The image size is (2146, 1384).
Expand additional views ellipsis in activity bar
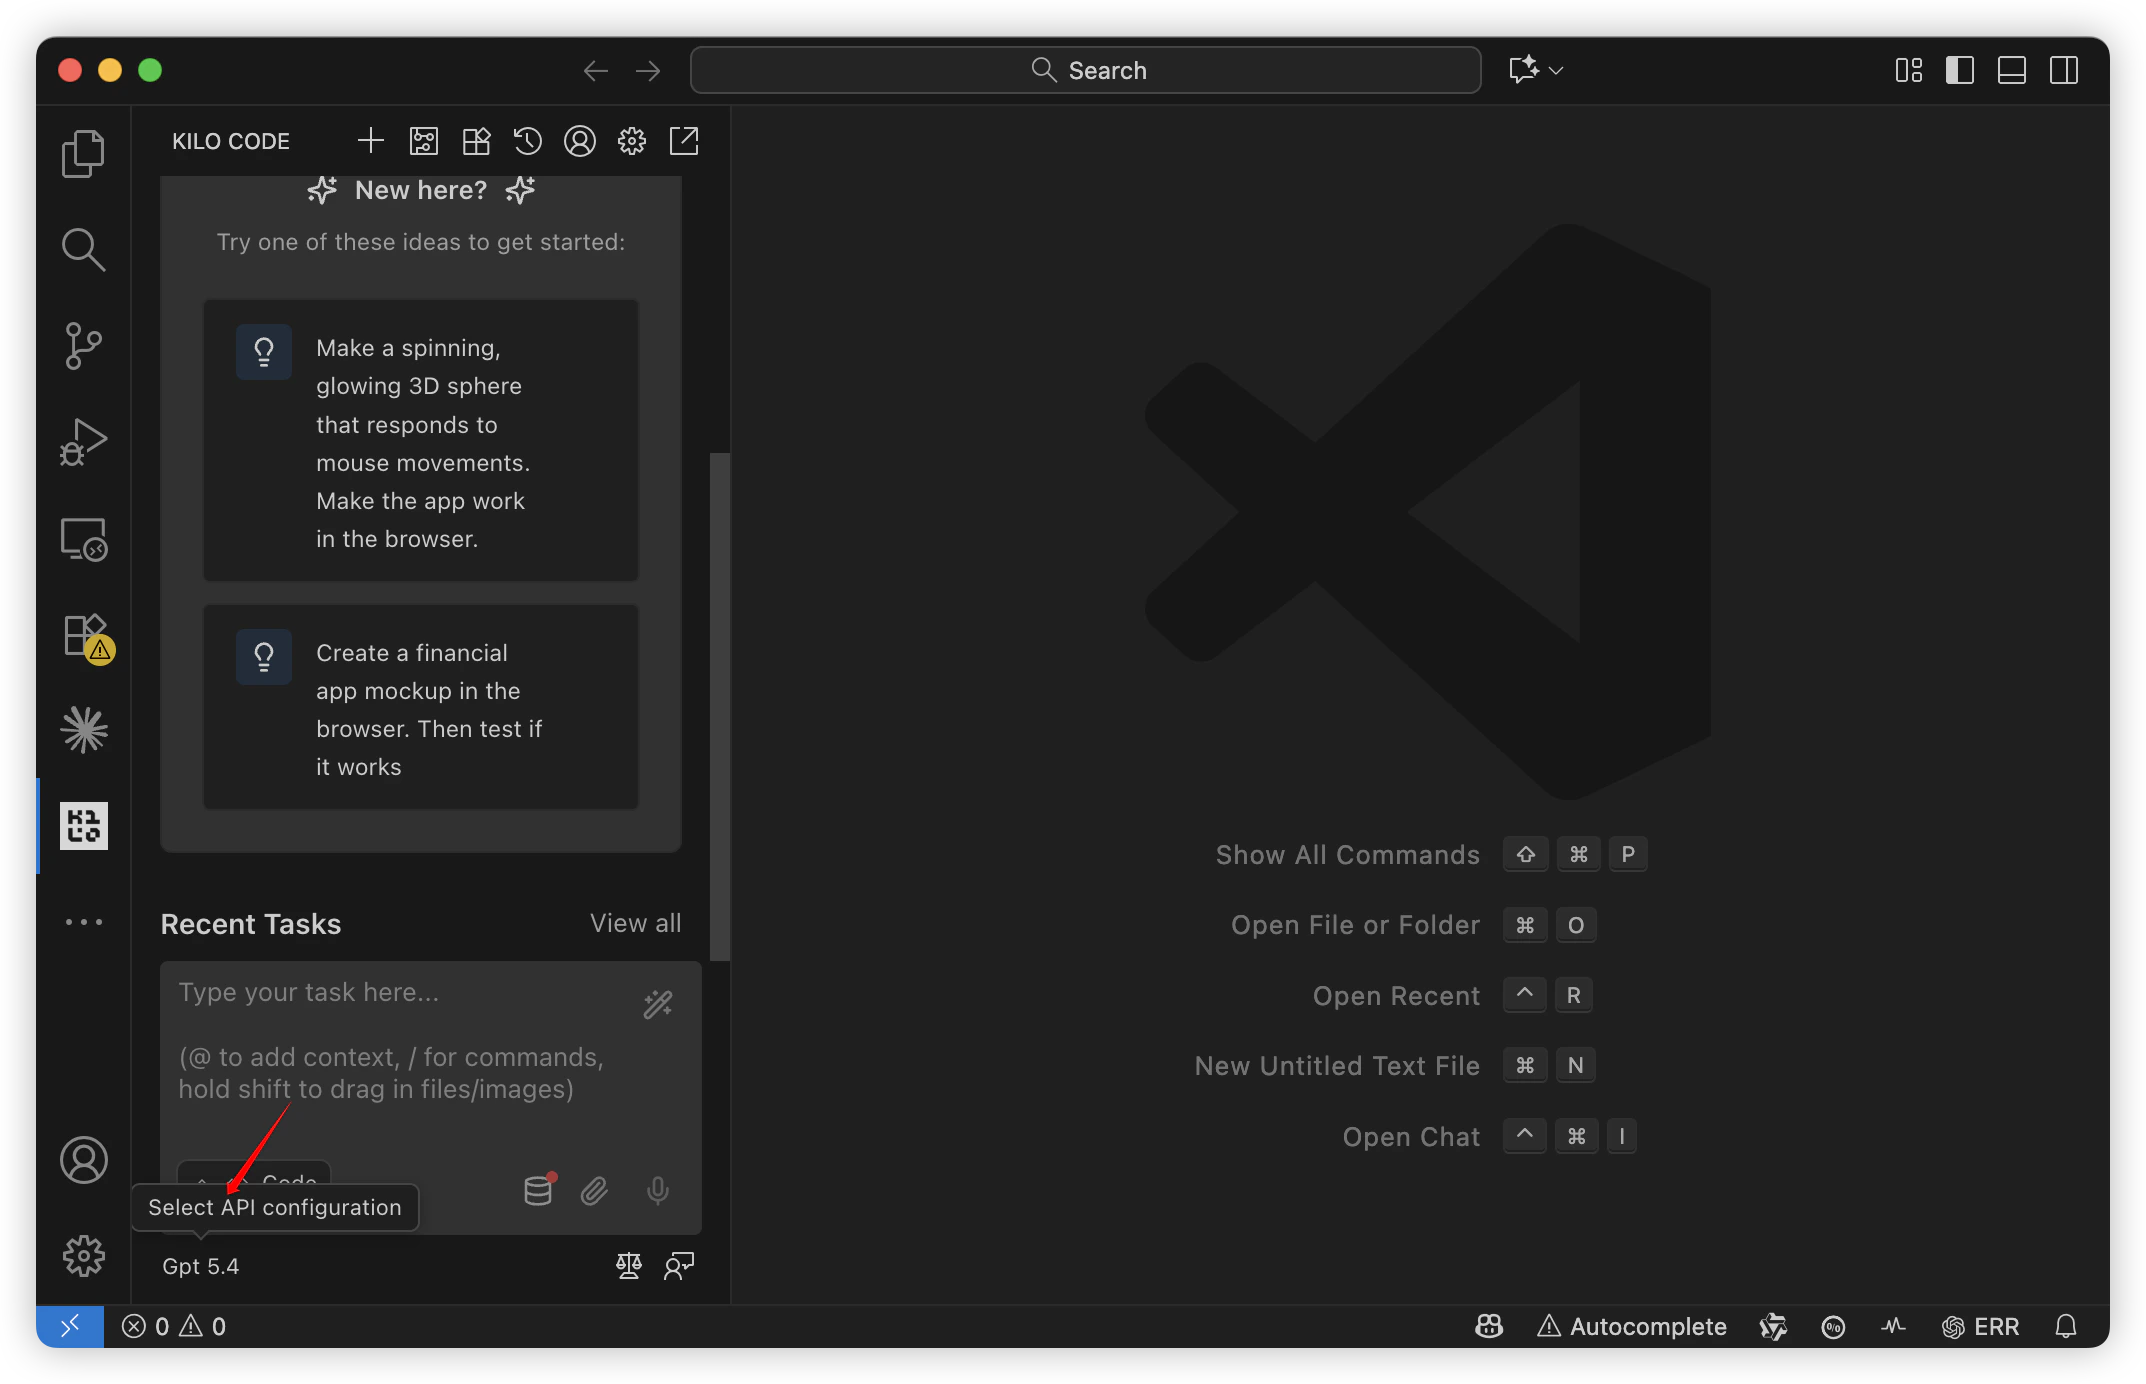83,922
